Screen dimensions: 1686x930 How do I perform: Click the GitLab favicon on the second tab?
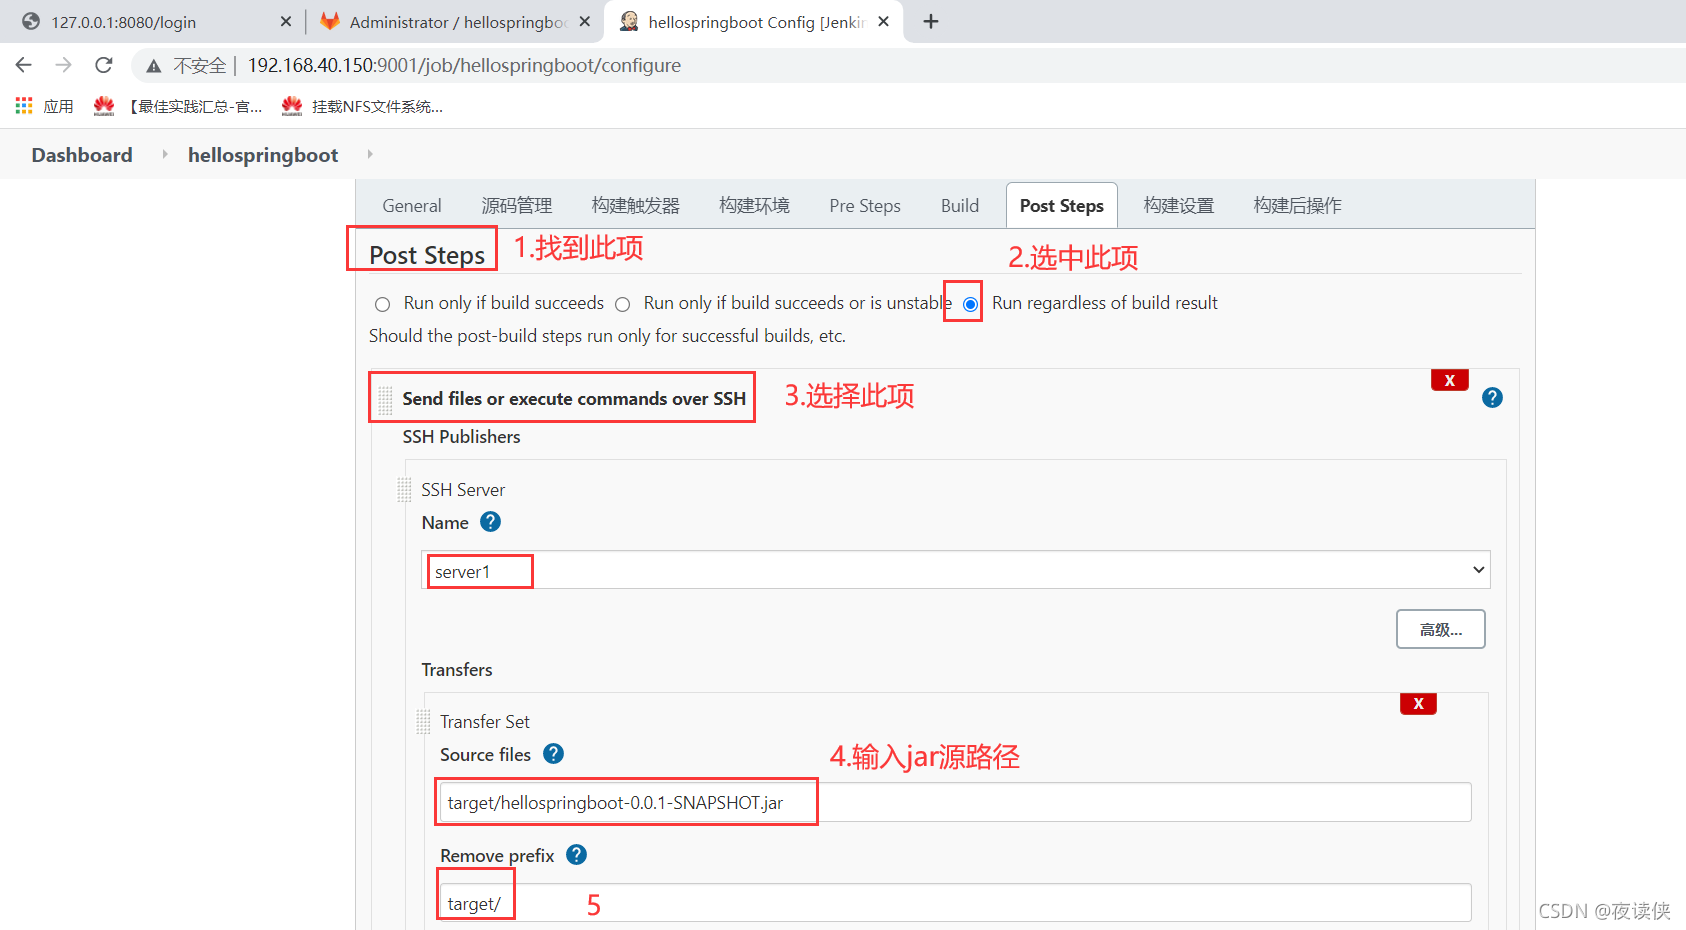[x=330, y=21]
